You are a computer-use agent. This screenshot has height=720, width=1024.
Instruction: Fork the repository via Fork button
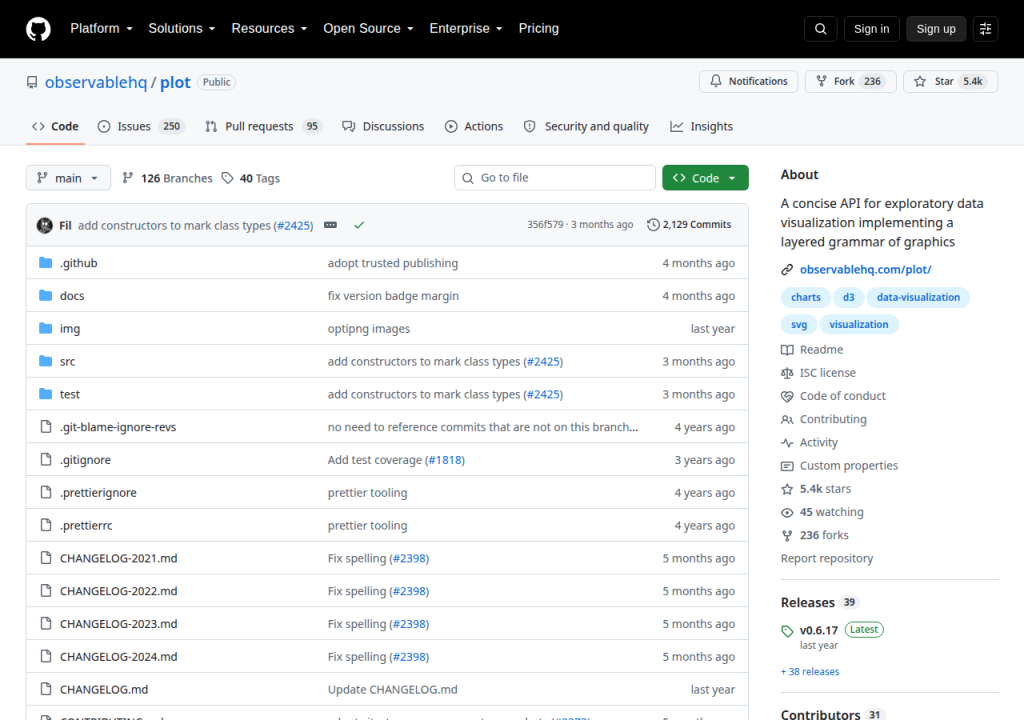pyautogui.click(x=850, y=82)
